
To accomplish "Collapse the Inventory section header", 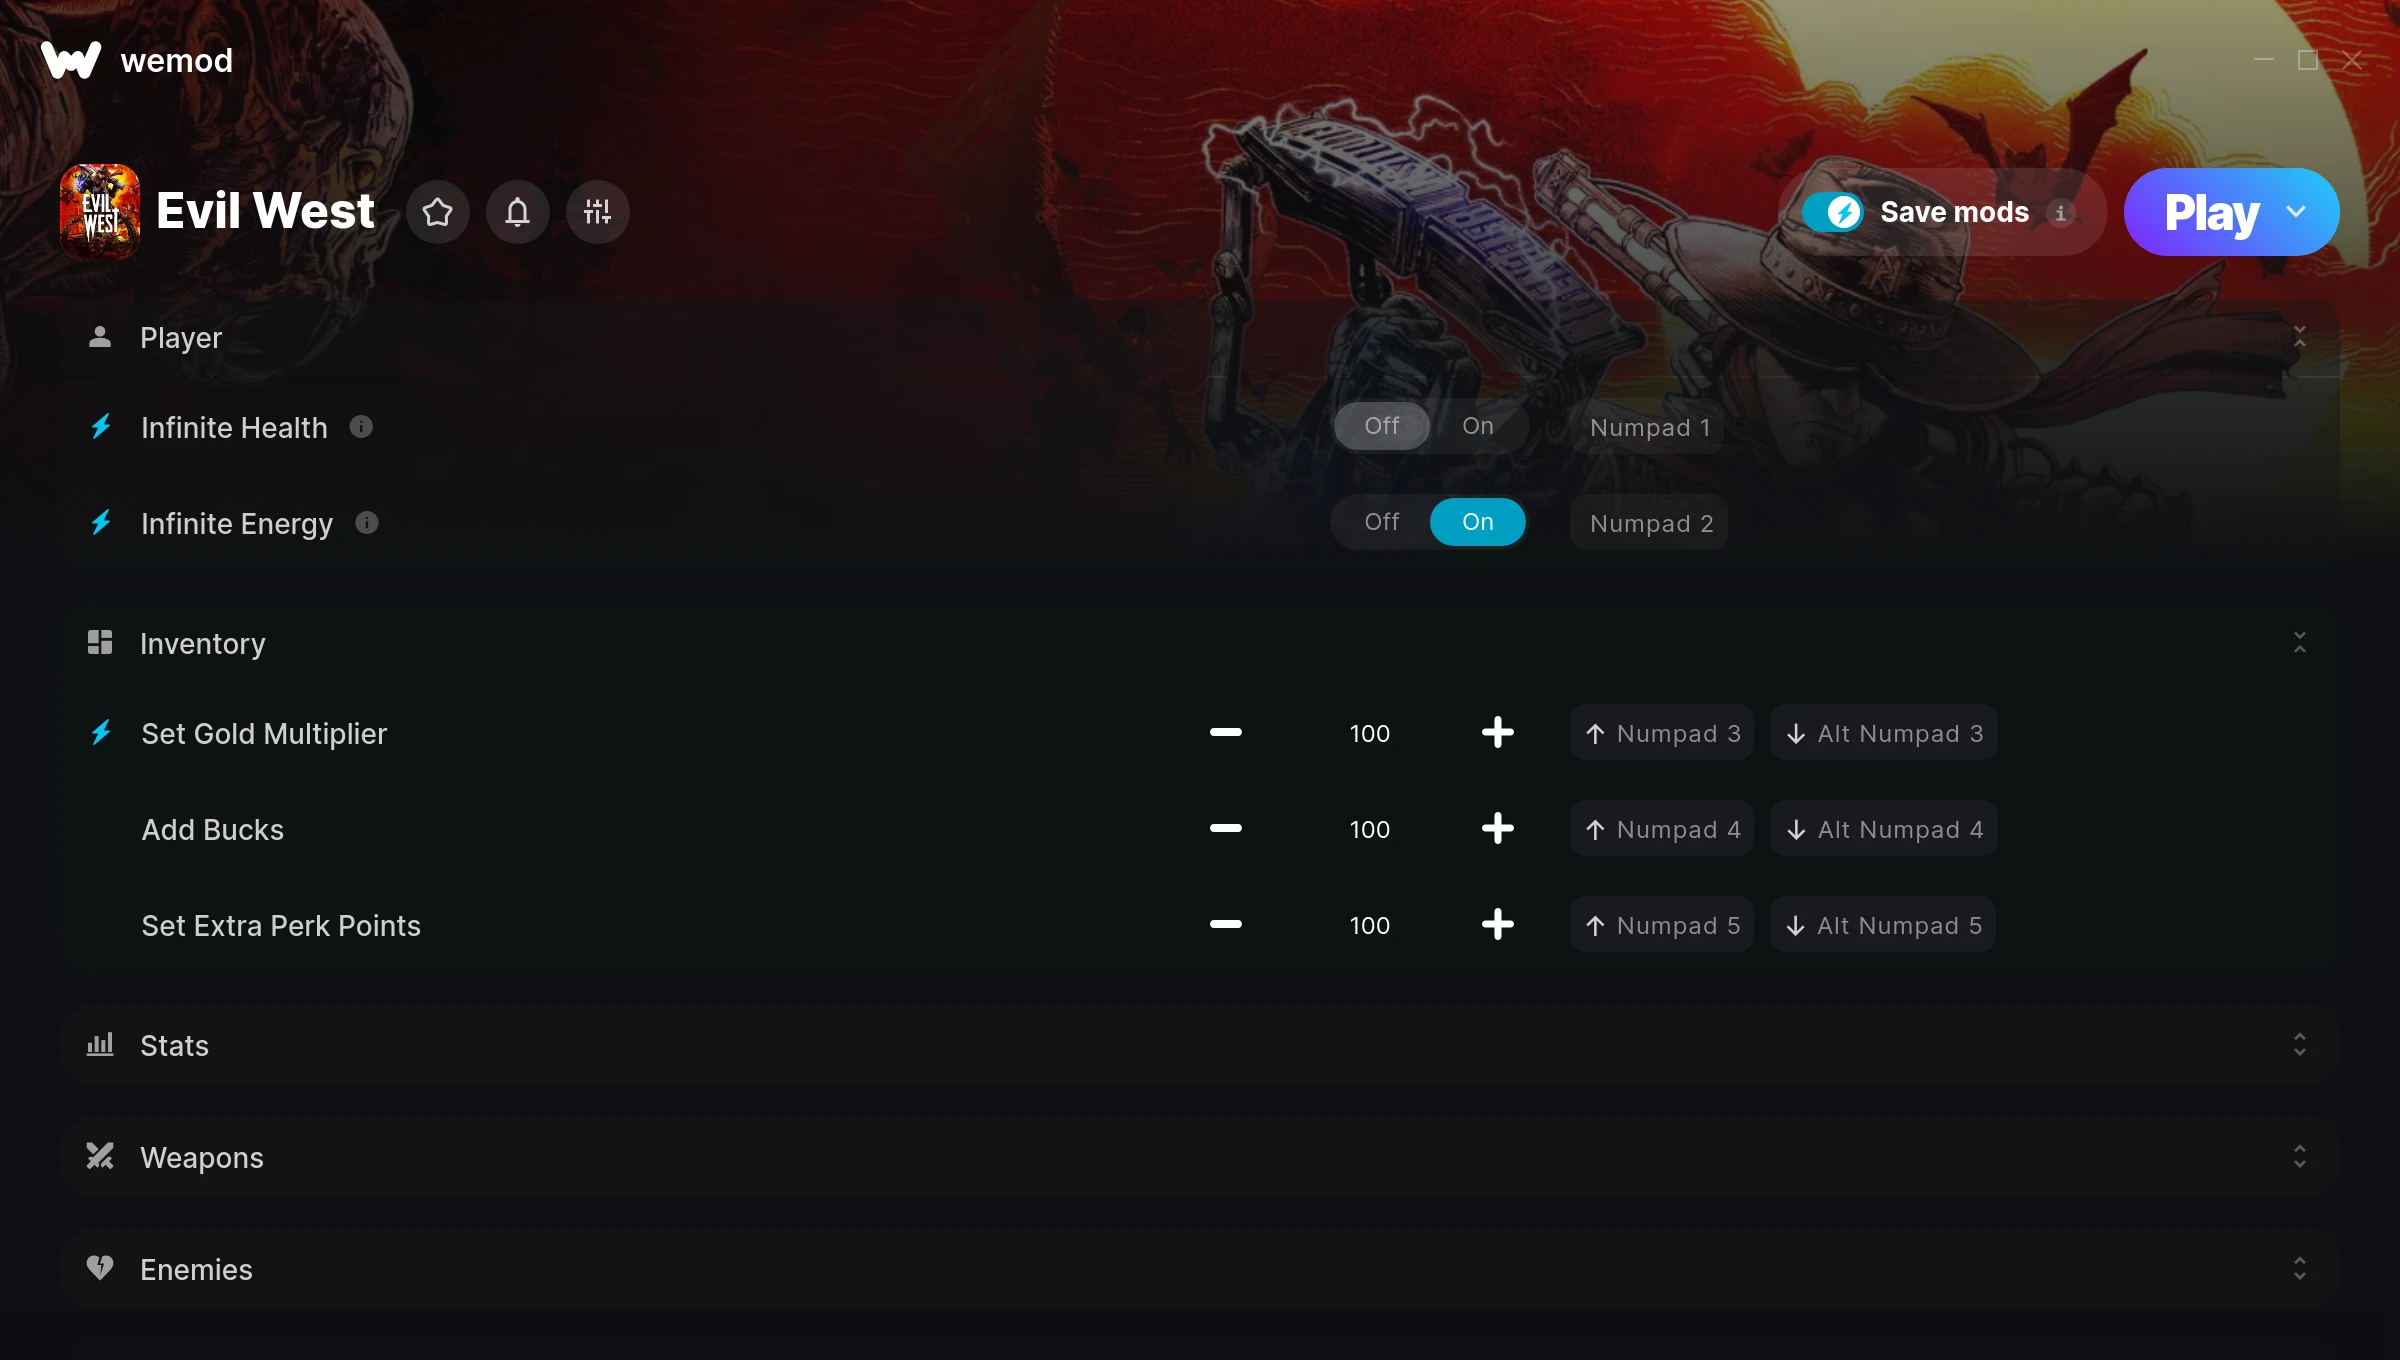I will tap(1200, 643).
